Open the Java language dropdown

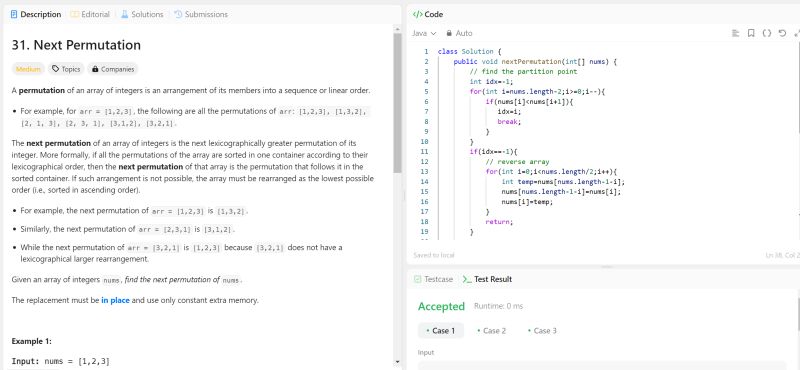pos(424,33)
